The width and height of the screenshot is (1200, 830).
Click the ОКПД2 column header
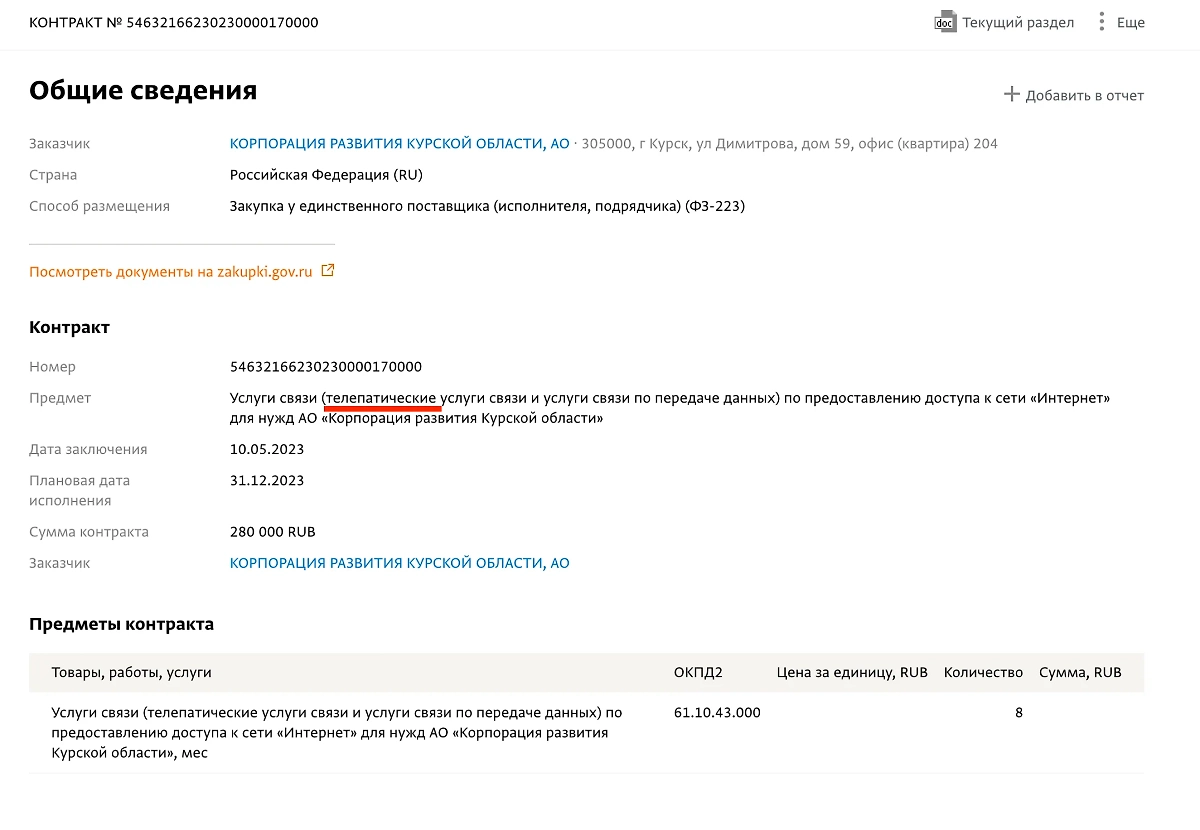(x=698, y=673)
